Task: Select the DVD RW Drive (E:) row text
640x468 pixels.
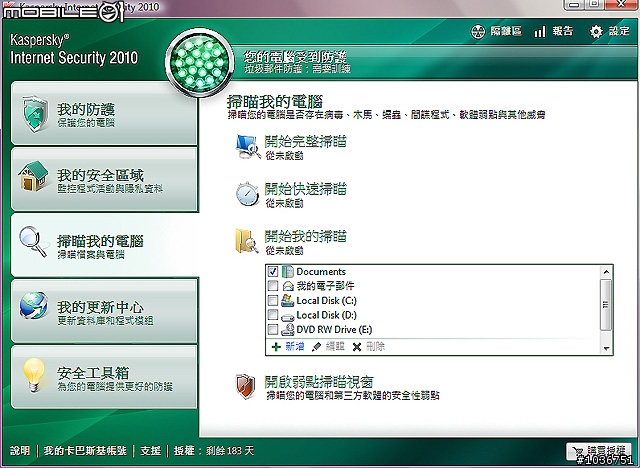Action: point(334,329)
